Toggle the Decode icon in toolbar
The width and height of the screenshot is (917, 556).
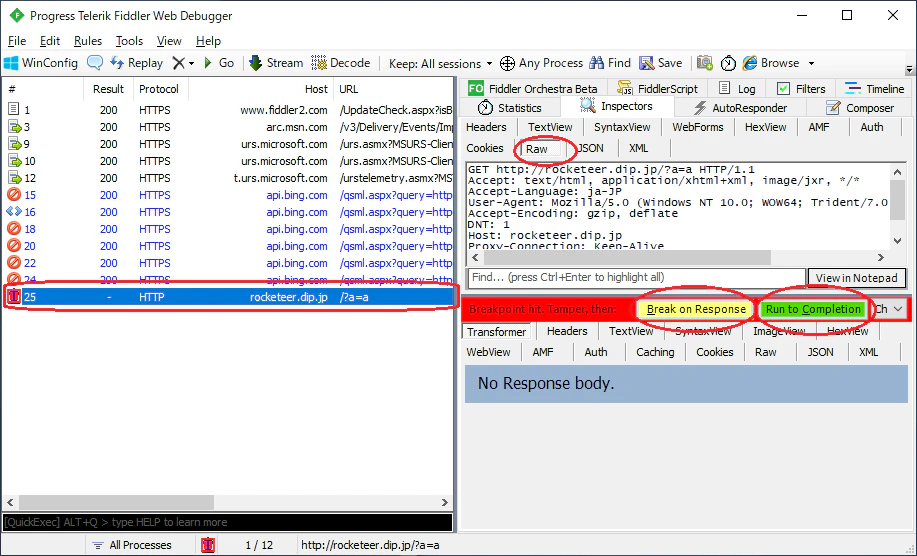point(319,63)
